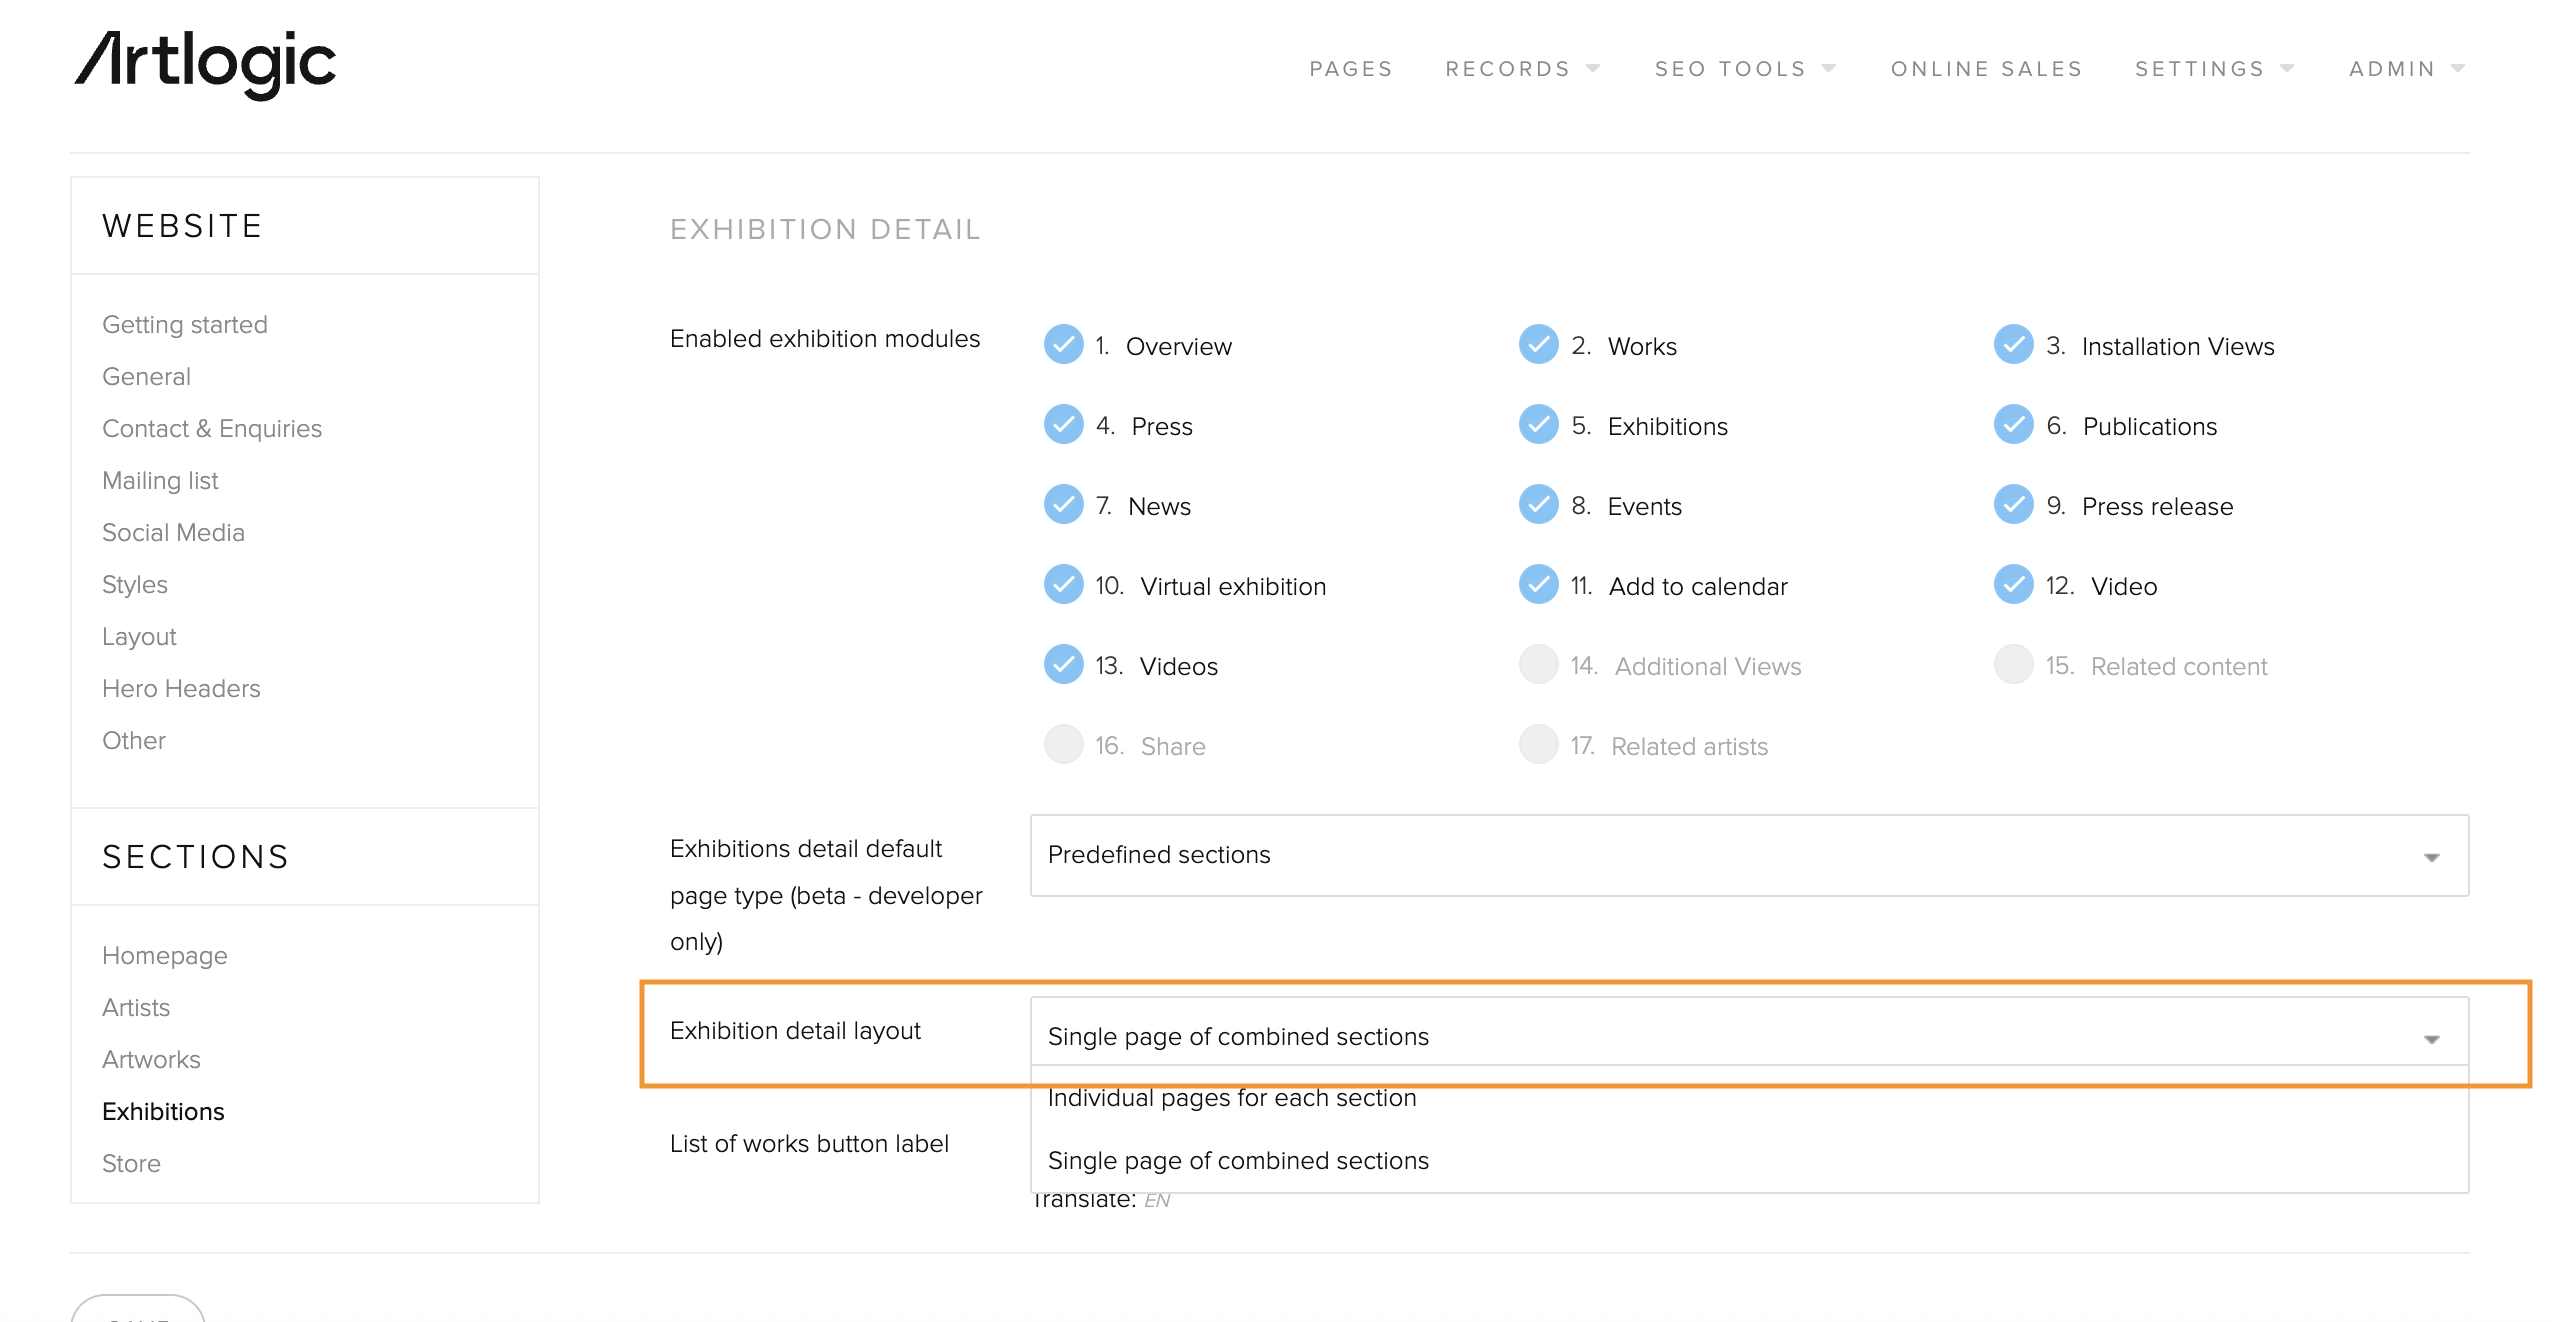The width and height of the screenshot is (2576, 1322).
Task: Open the Predefined sections dropdown
Action: (x=1748, y=855)
